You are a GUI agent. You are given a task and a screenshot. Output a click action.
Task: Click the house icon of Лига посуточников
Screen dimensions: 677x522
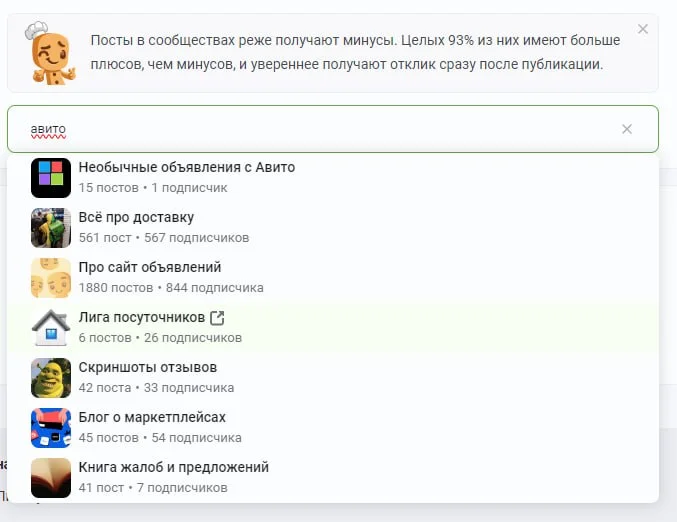(51, 328)
